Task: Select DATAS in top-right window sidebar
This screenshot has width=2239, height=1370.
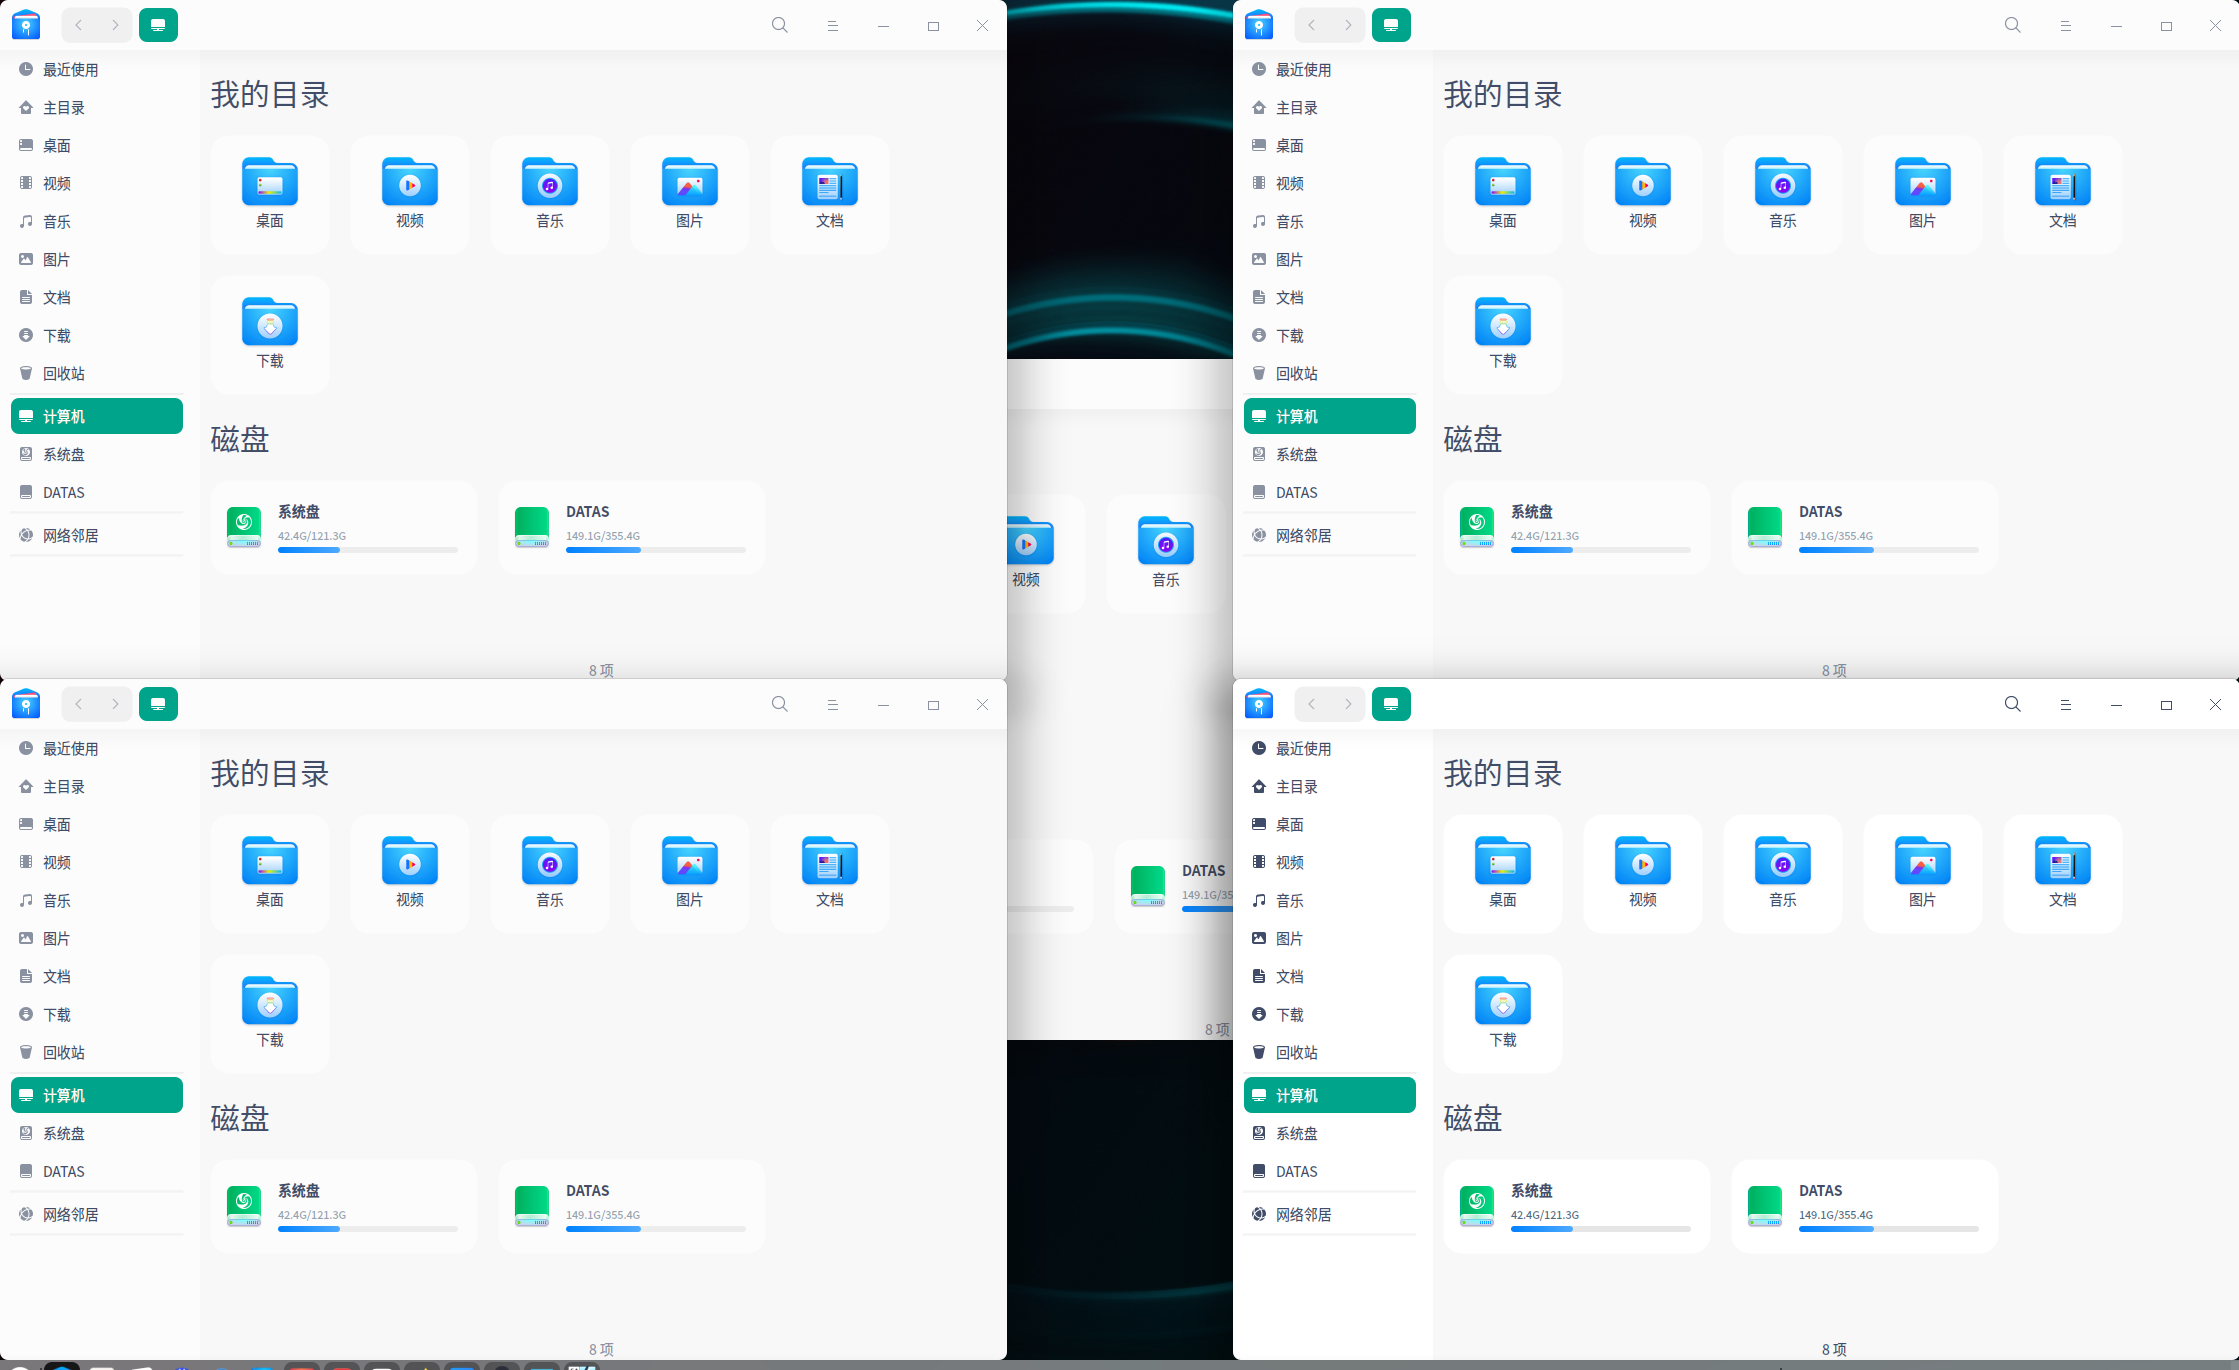Action: (1330, 492)
